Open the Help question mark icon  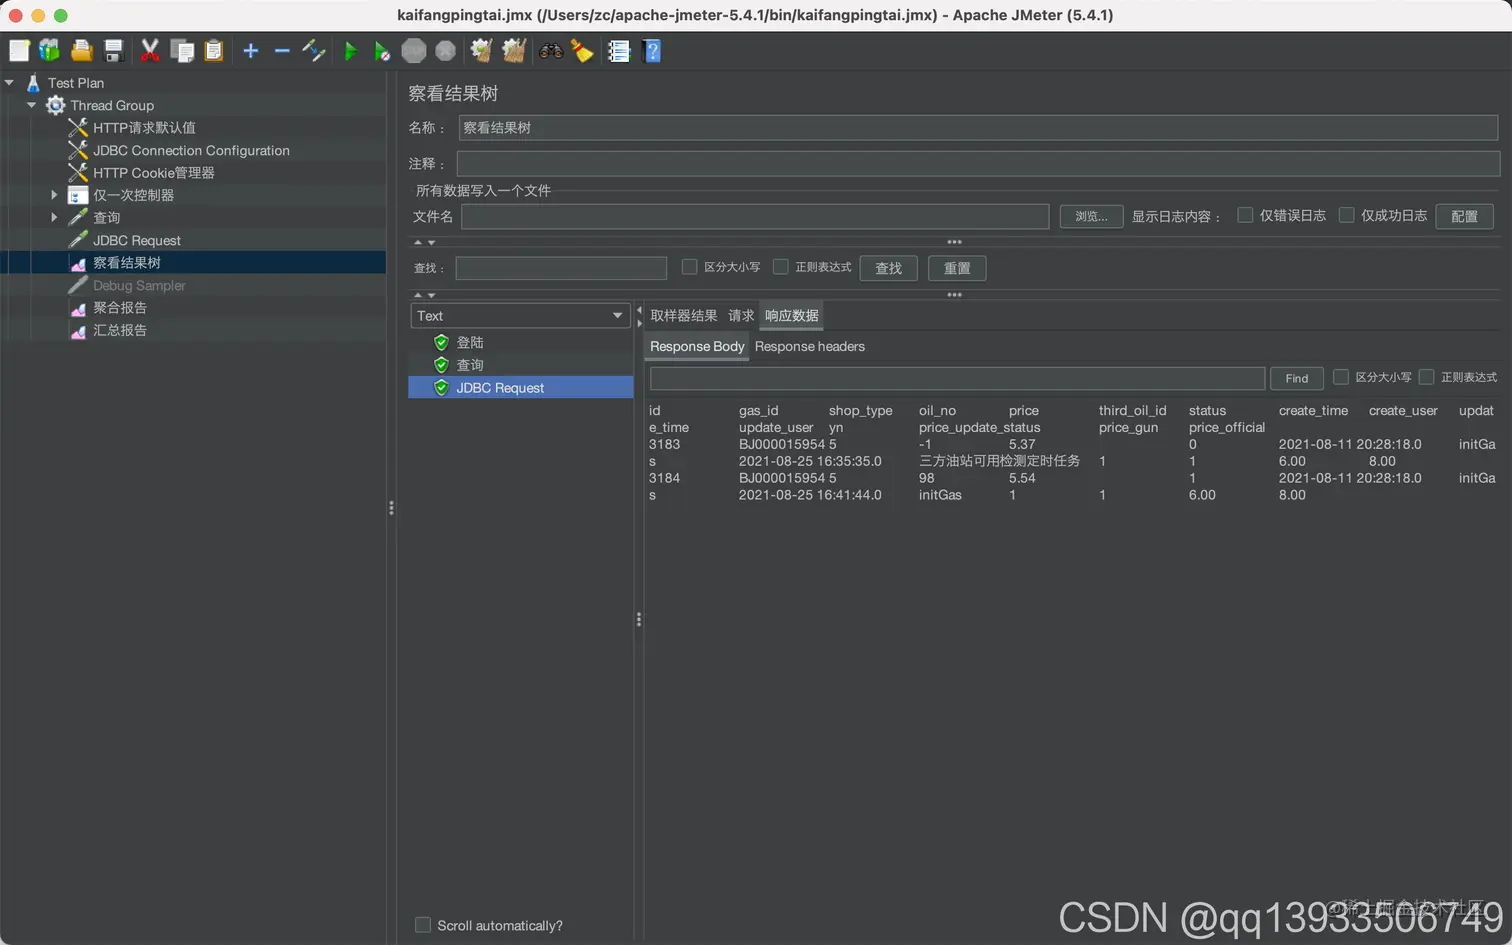point(652,51)
